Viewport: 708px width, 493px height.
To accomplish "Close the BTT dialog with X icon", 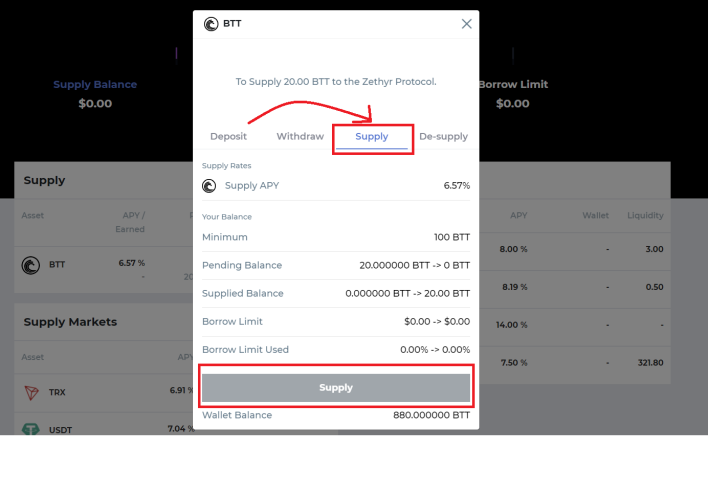I will [x=466, y=24].
